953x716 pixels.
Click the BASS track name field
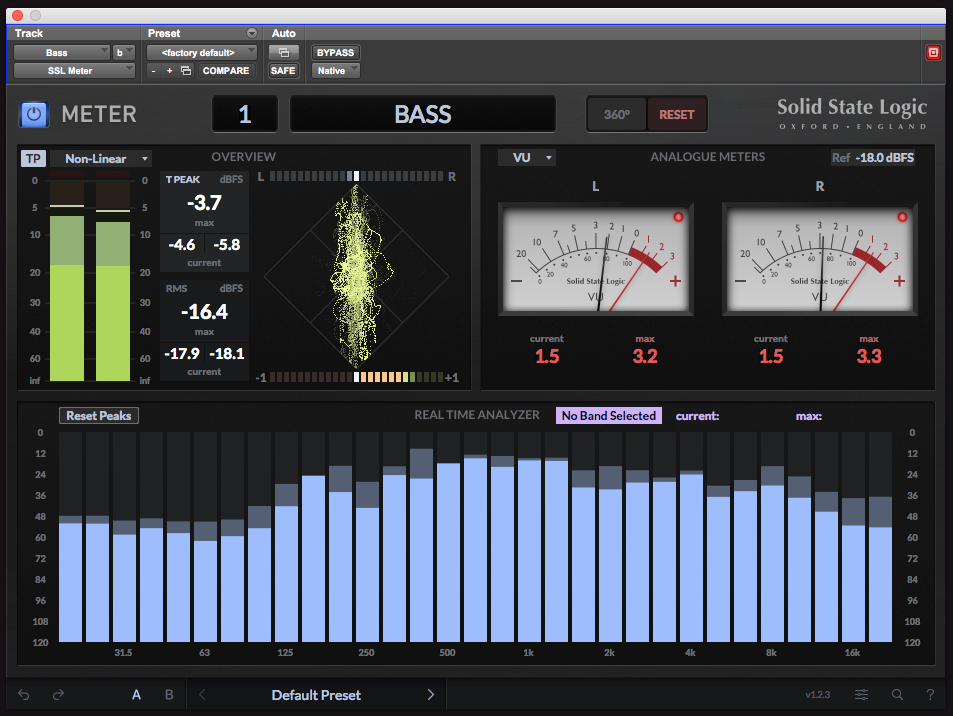click(x=423, y=114)
